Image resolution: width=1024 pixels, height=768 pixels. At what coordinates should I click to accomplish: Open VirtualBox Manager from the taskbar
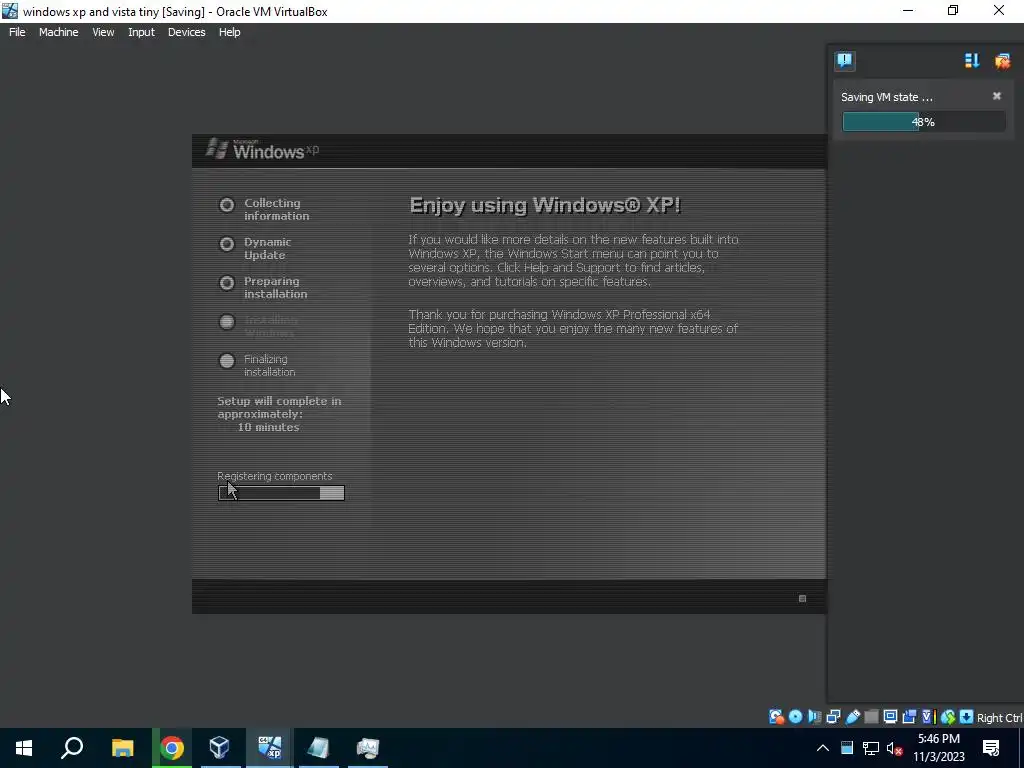[219, 748]
